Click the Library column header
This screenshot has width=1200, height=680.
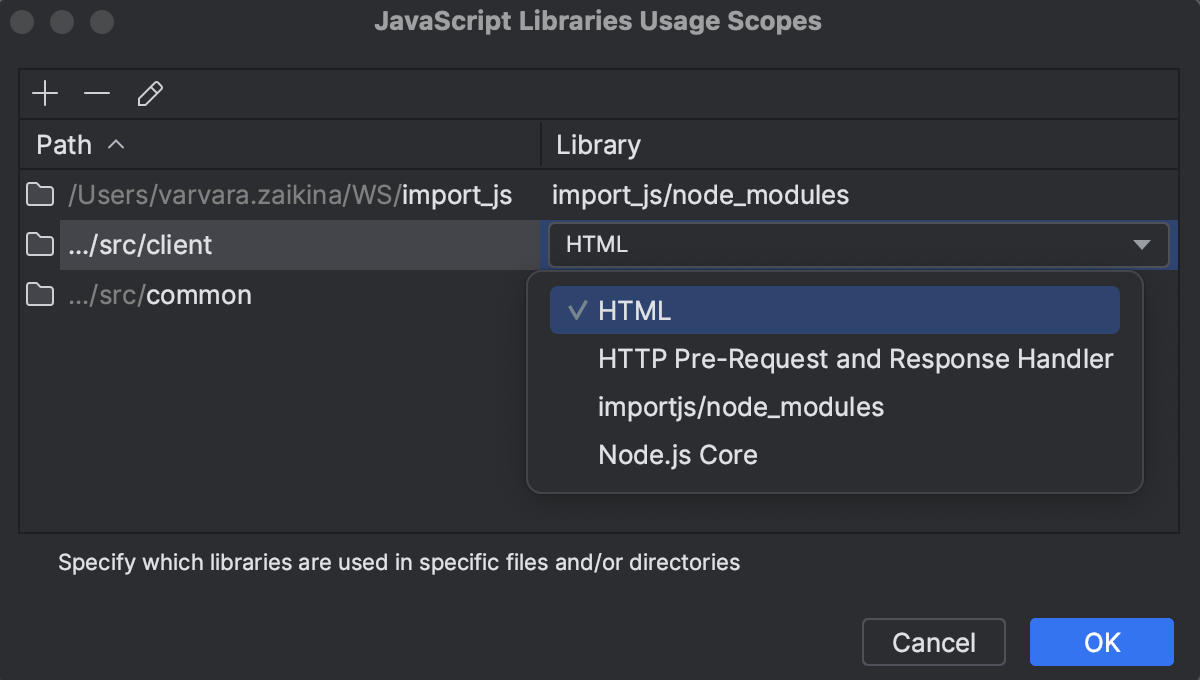[597, 145]
